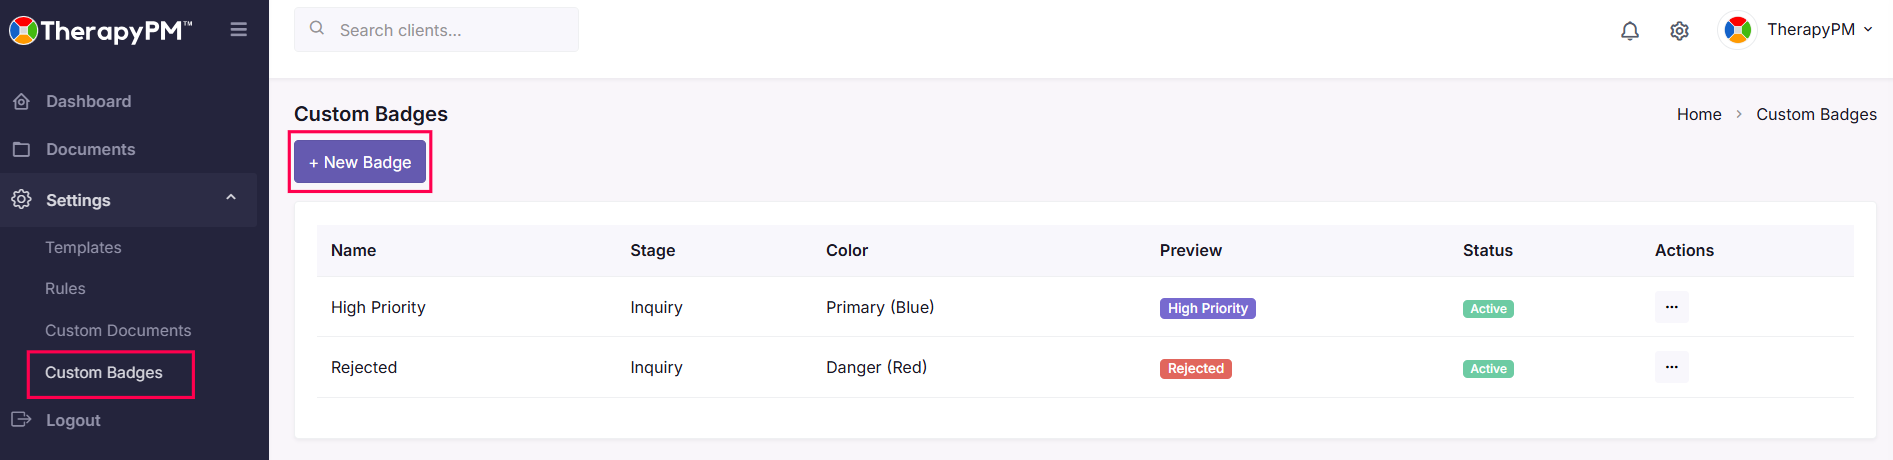
Task: Go to Templates in Settings submenu
Action: point(83,247)
